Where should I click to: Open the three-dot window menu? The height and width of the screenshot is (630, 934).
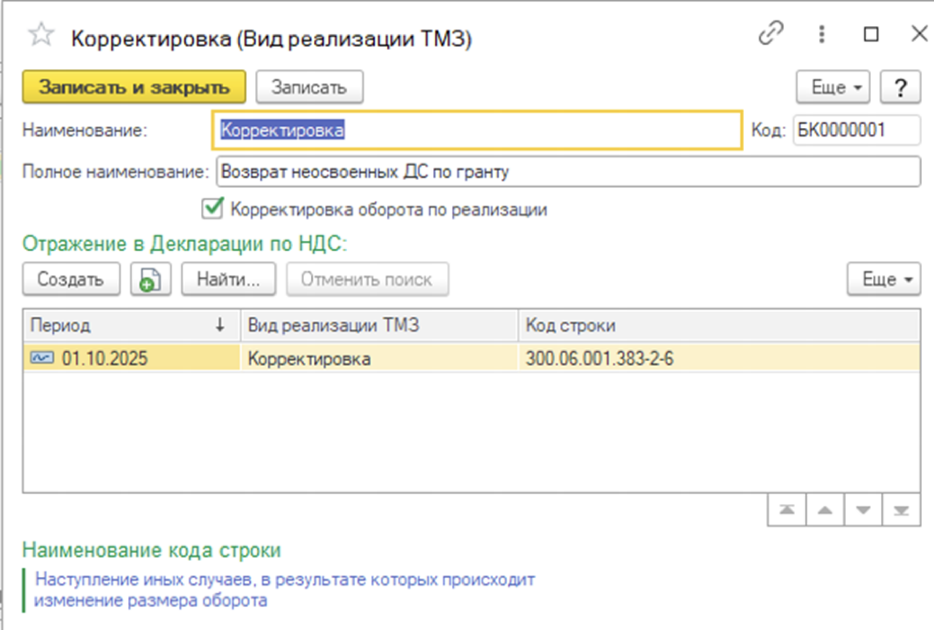point(821,35)
